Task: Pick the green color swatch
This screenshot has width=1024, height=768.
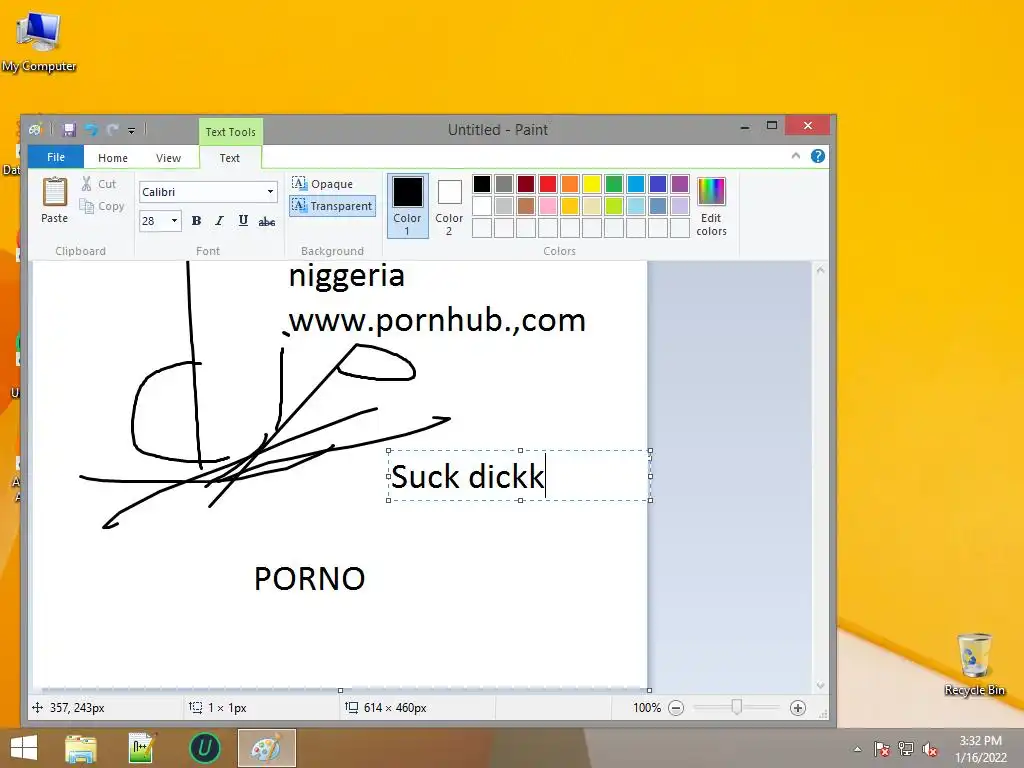Action: coord(614,184)
